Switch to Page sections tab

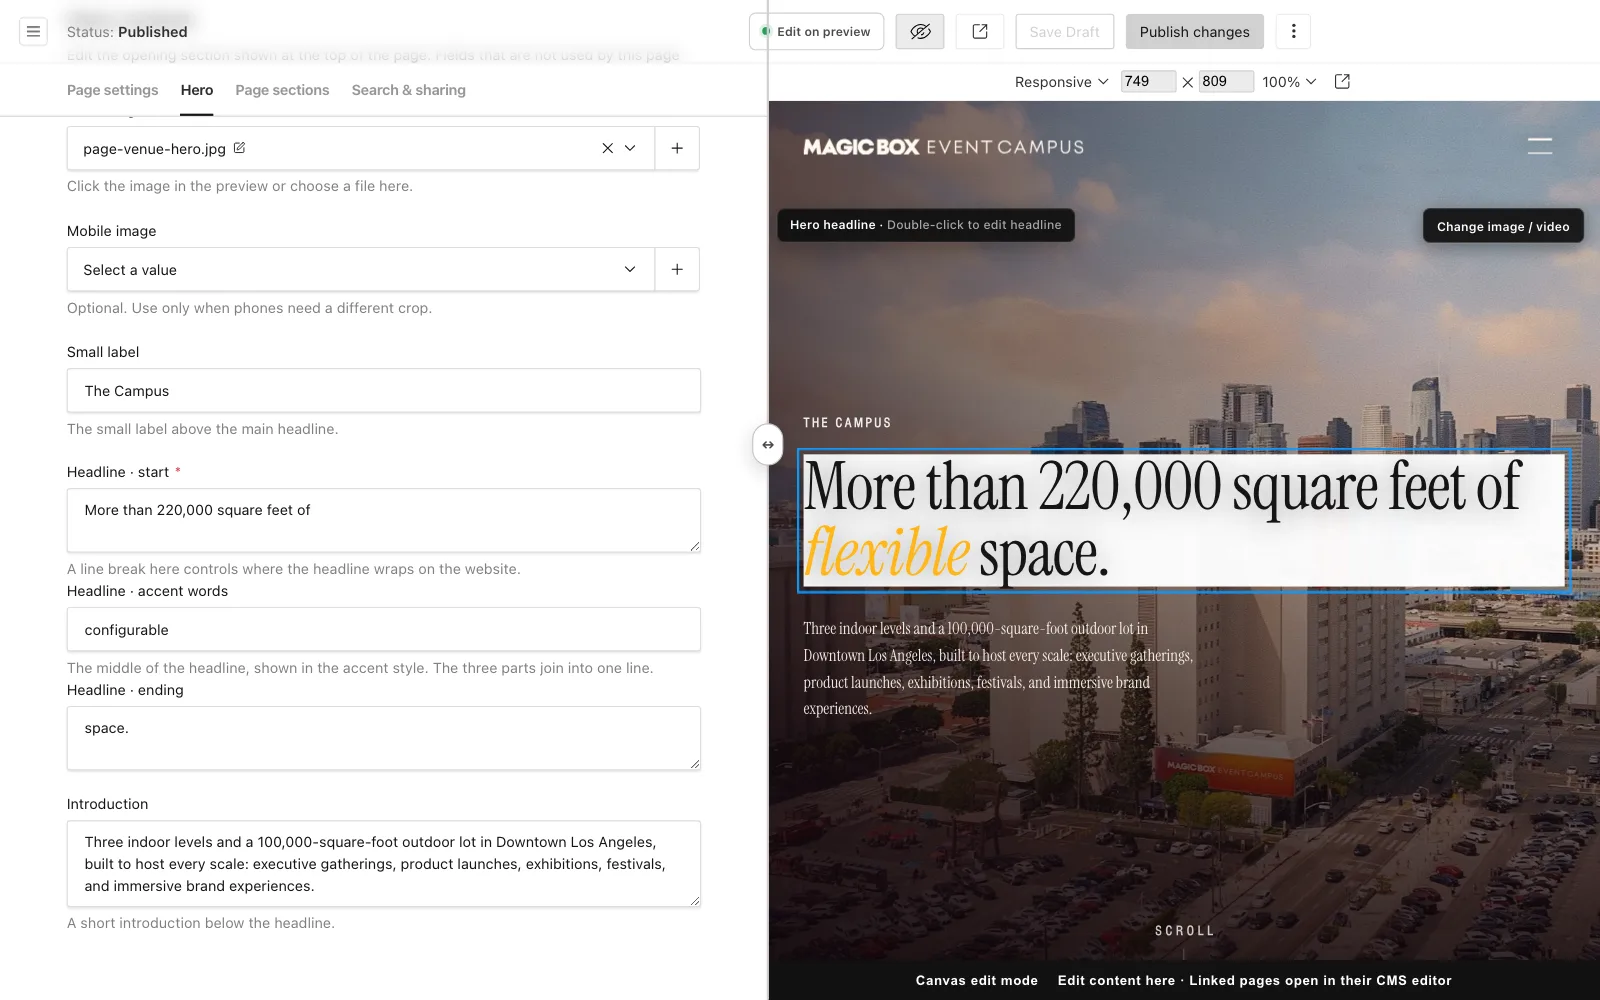coord(282,90)
